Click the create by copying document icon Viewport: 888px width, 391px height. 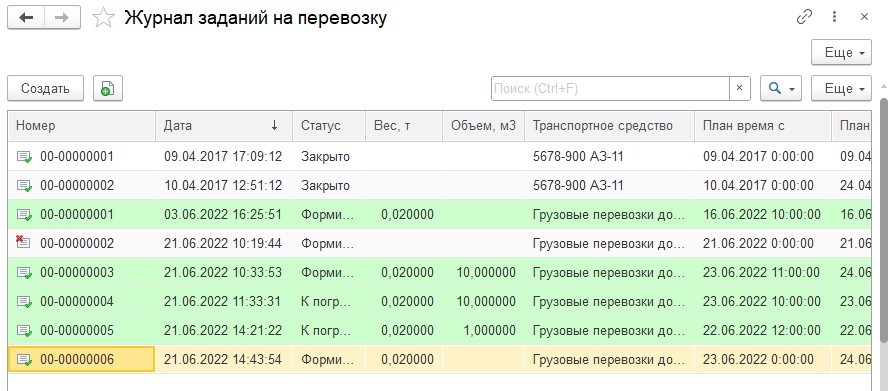(108, 88)
